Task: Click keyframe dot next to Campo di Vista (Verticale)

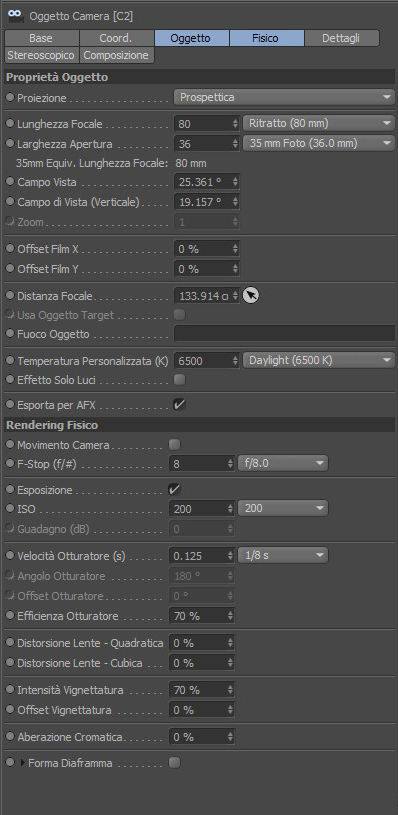Action: click(x=10, y=202)
